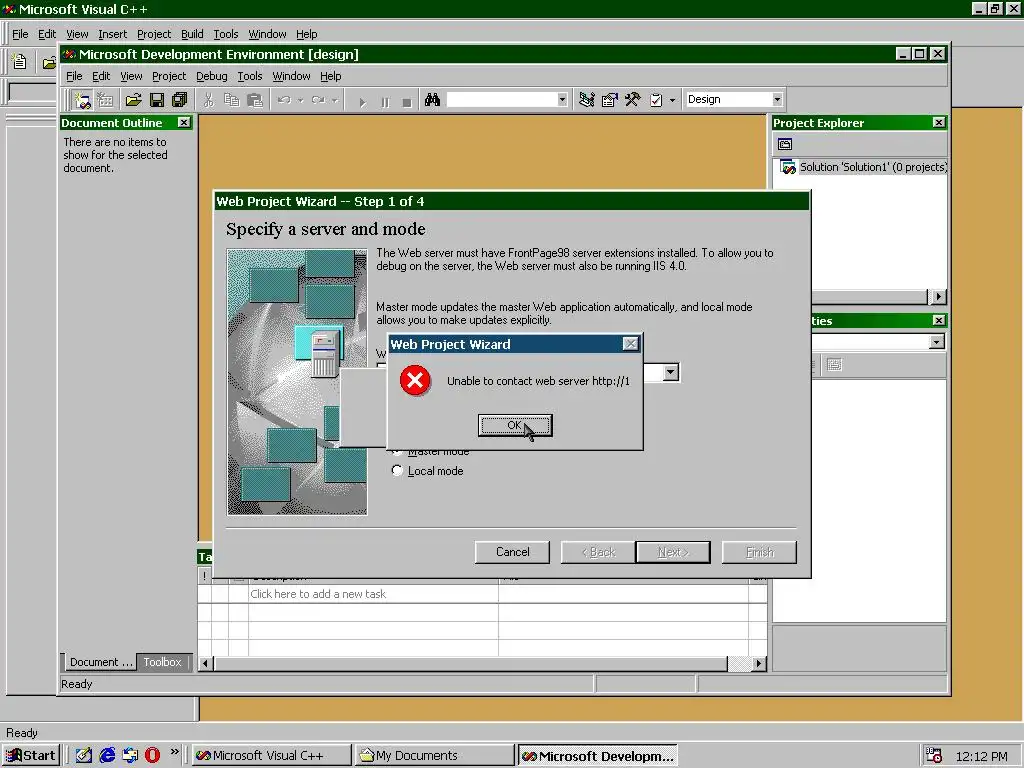Click the Task List checkmark icon
Screen dimensions: 1024x768
[656, 100]
